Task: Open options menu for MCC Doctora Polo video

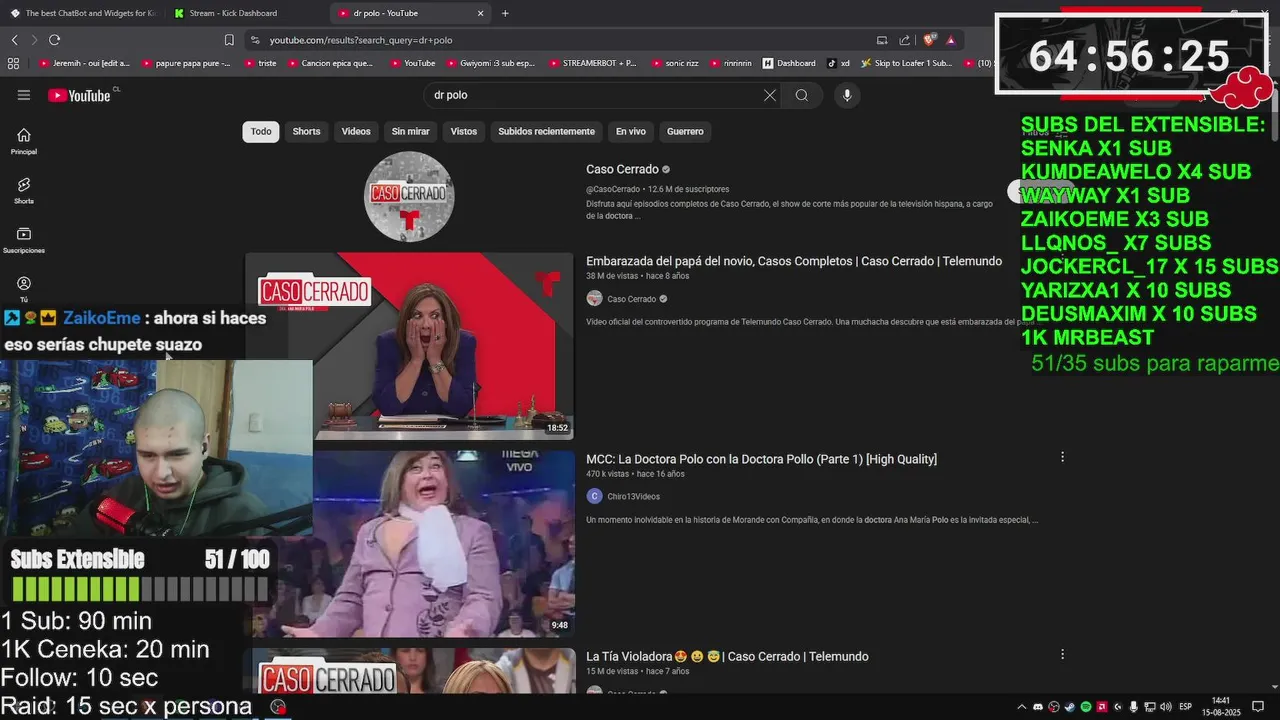Action: [x=1062, y=457]
